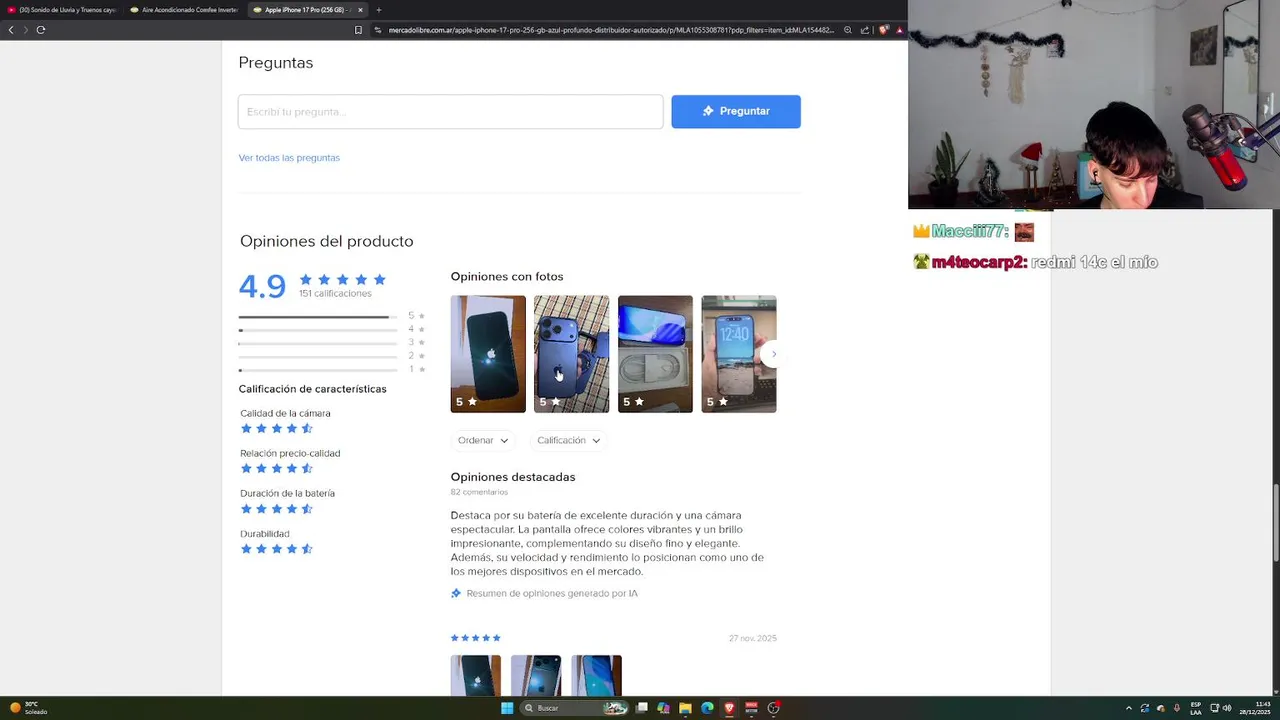
Task: Open the volume control in system tray
Action: [1227, 708]
